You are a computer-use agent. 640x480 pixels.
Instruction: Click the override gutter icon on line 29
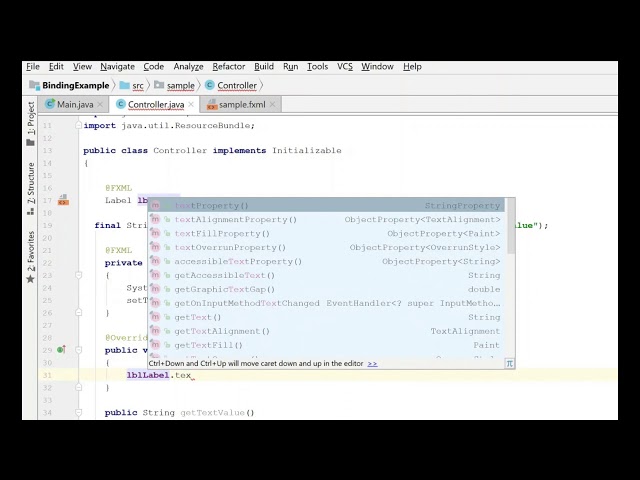point(61,349)
